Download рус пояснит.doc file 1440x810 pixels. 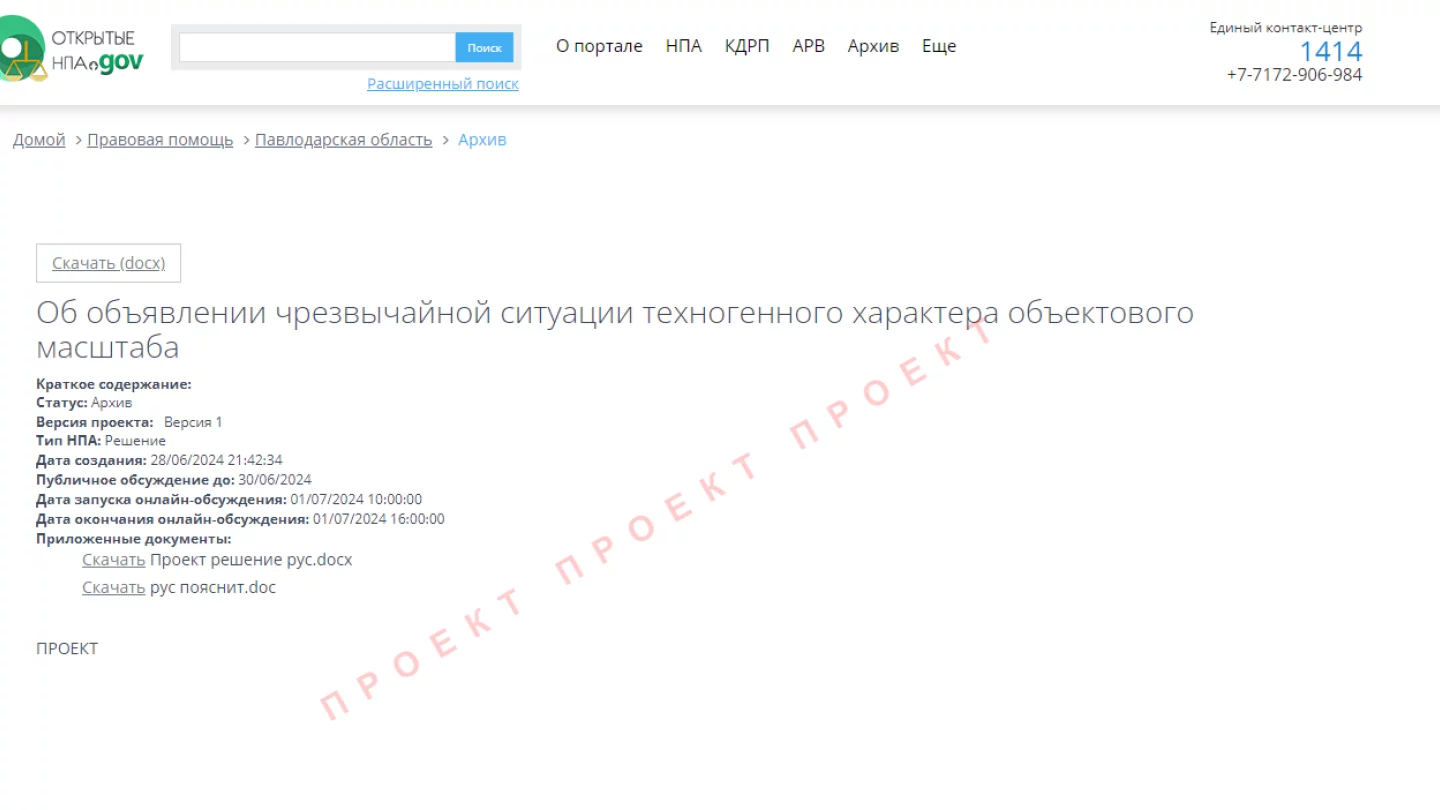(114, 588)
